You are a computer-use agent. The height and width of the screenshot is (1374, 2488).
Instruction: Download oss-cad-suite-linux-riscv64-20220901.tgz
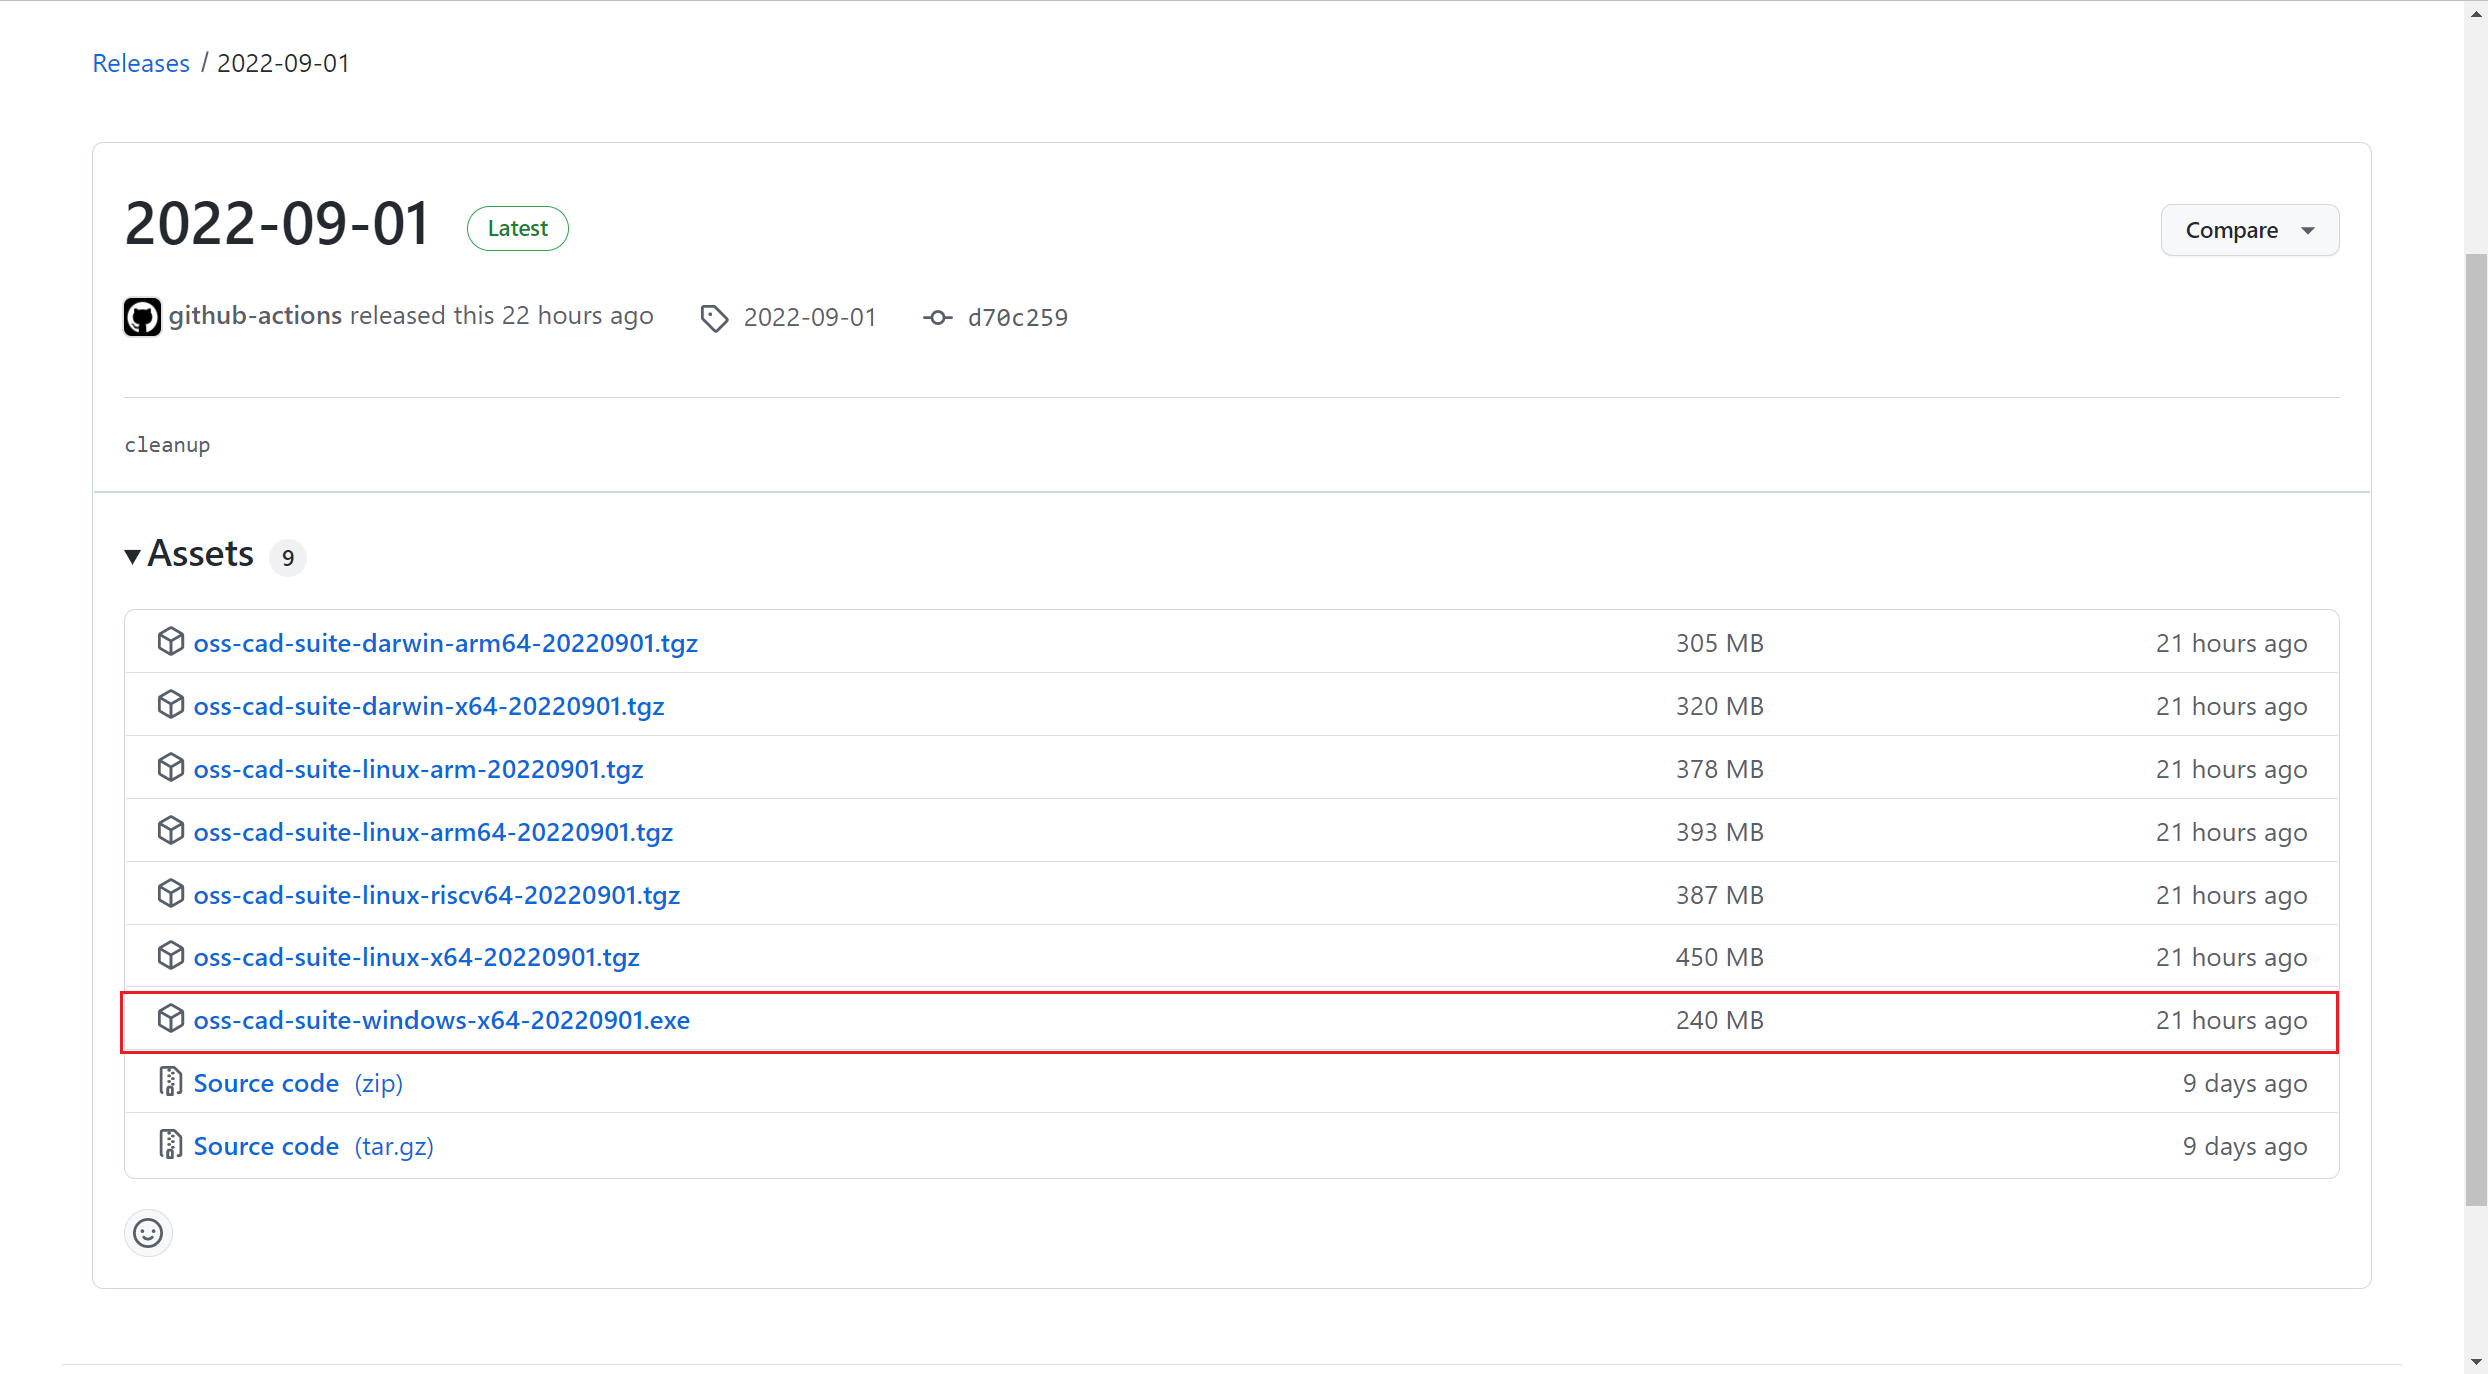click(x=437, y=895)
